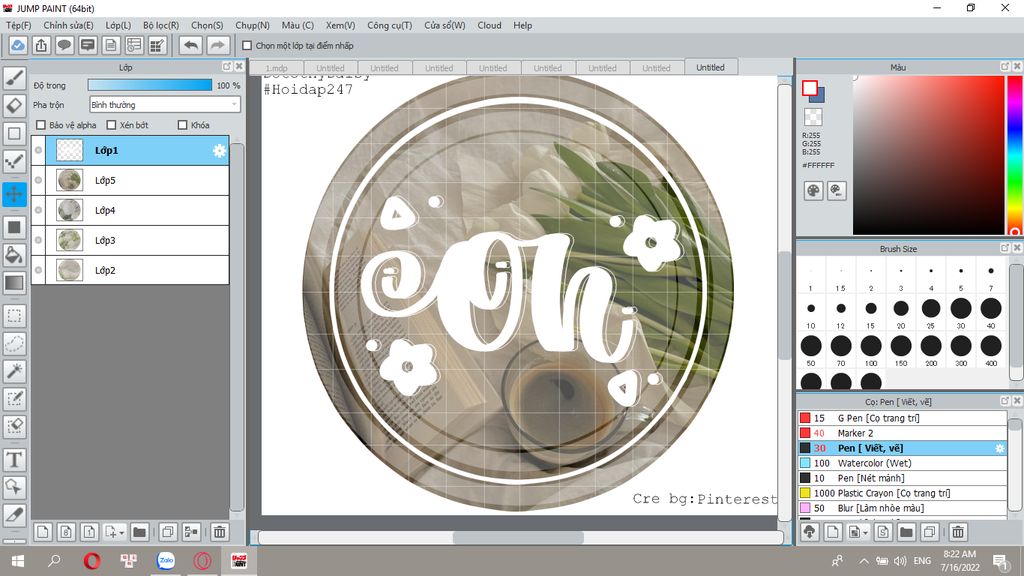
Task: Hide layer Lớp4 visibility dot
Action: coord(39,210)
